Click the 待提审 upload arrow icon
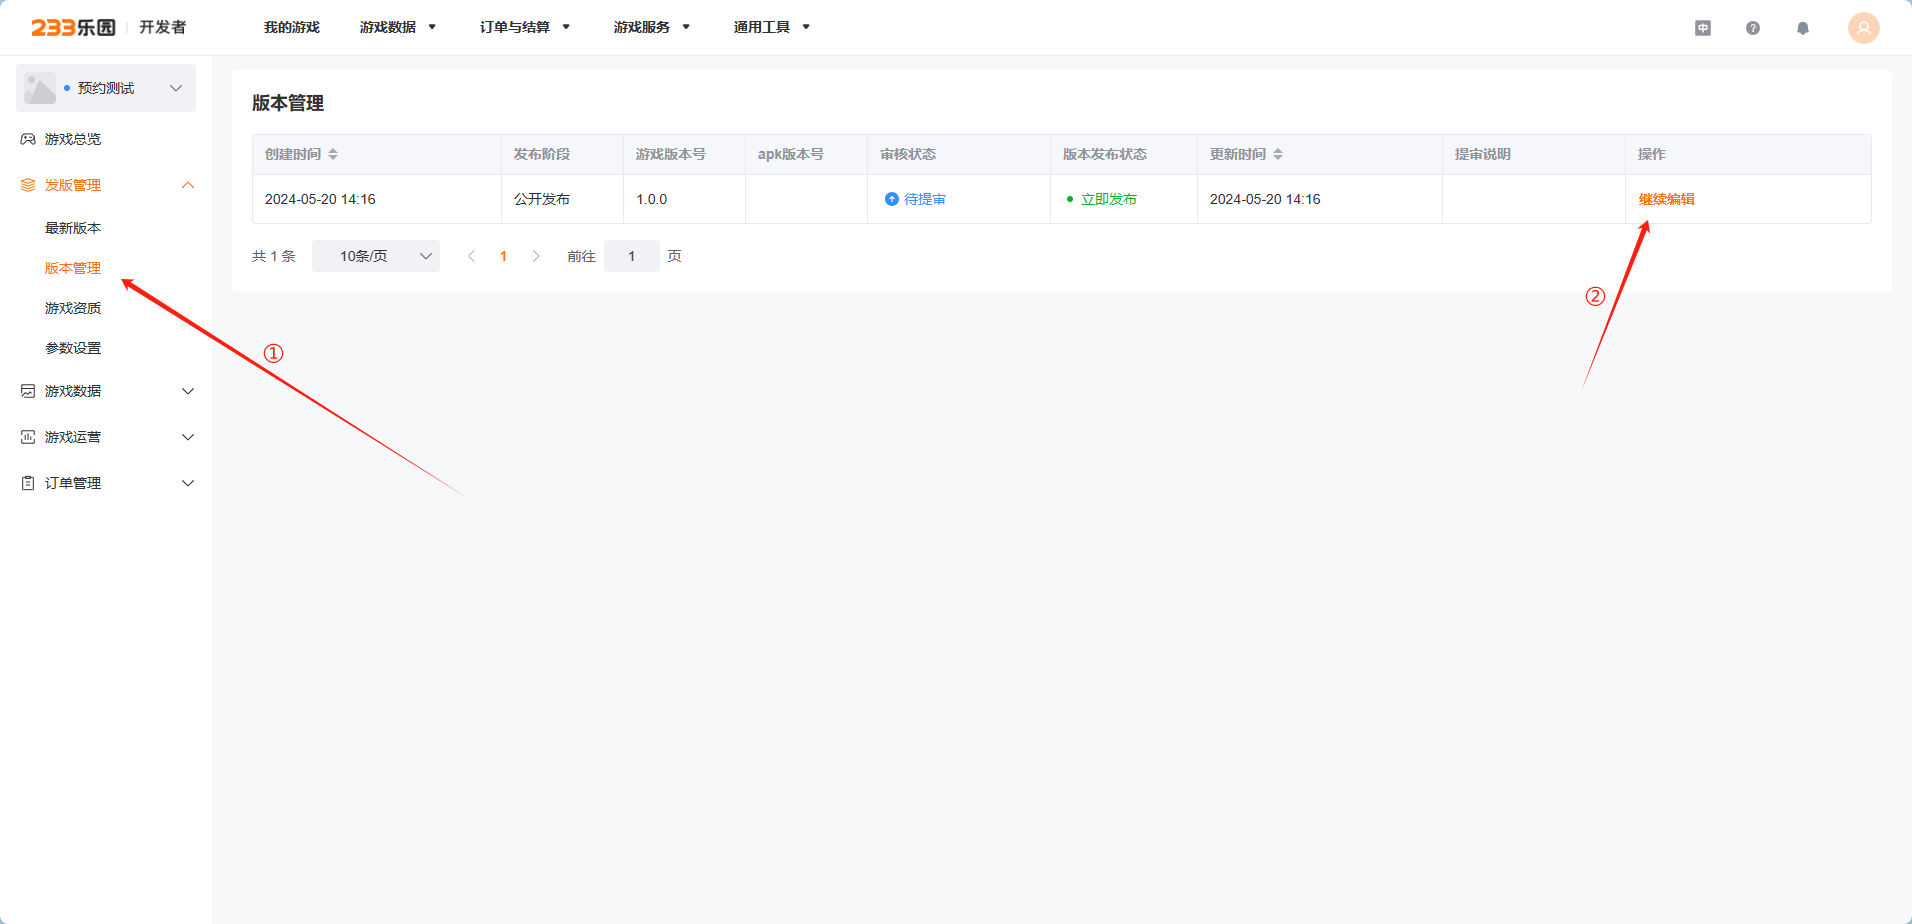The width and height of the screenshot is (1912, 924). 892,199
